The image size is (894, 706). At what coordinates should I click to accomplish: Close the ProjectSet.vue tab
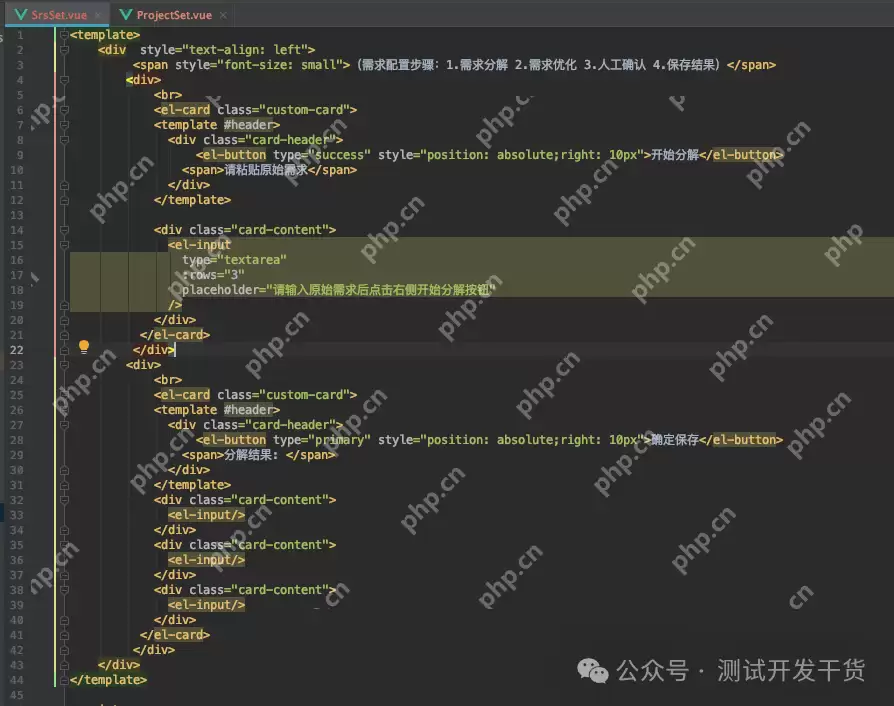224,15
